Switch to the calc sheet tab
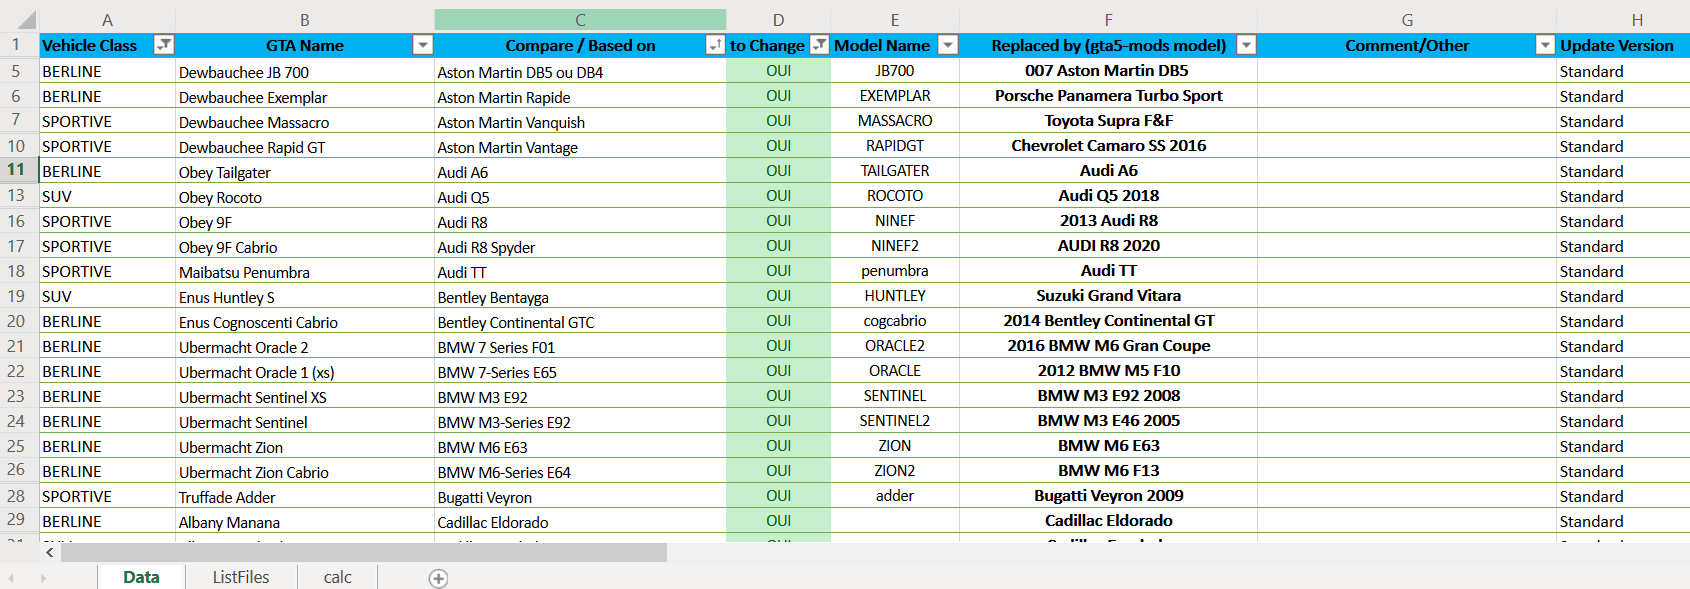This screenshot has width=1690, height=589. click(337, 577)
